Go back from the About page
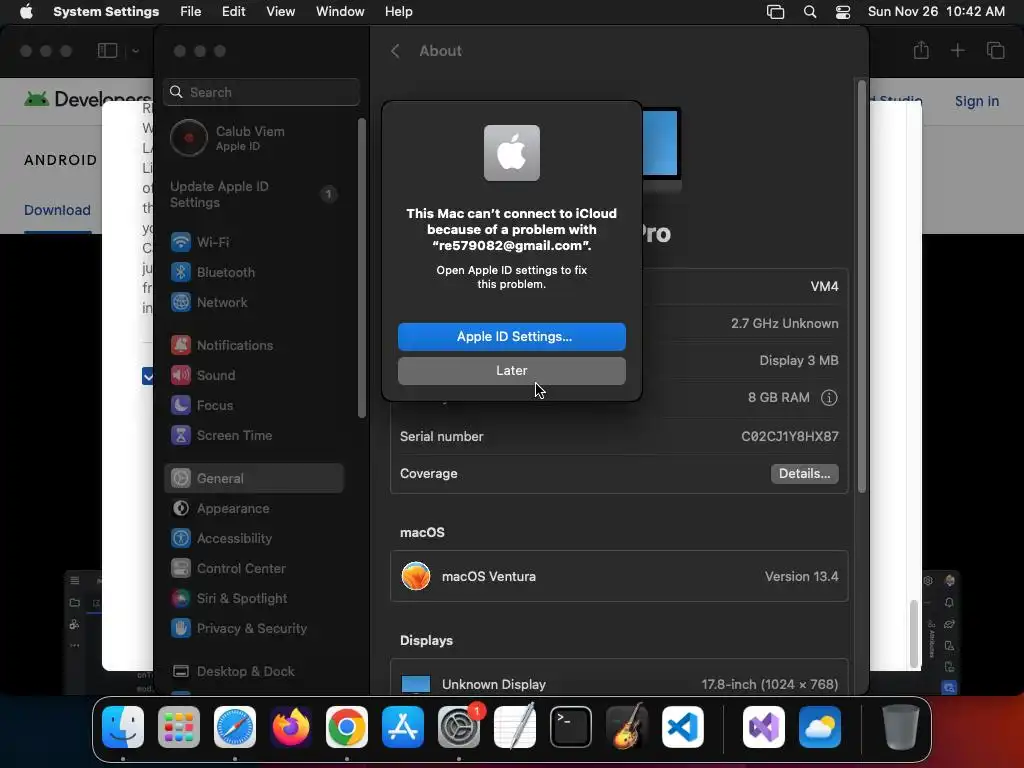Screen dimensions: 1024x768 (x=395, y=51)
